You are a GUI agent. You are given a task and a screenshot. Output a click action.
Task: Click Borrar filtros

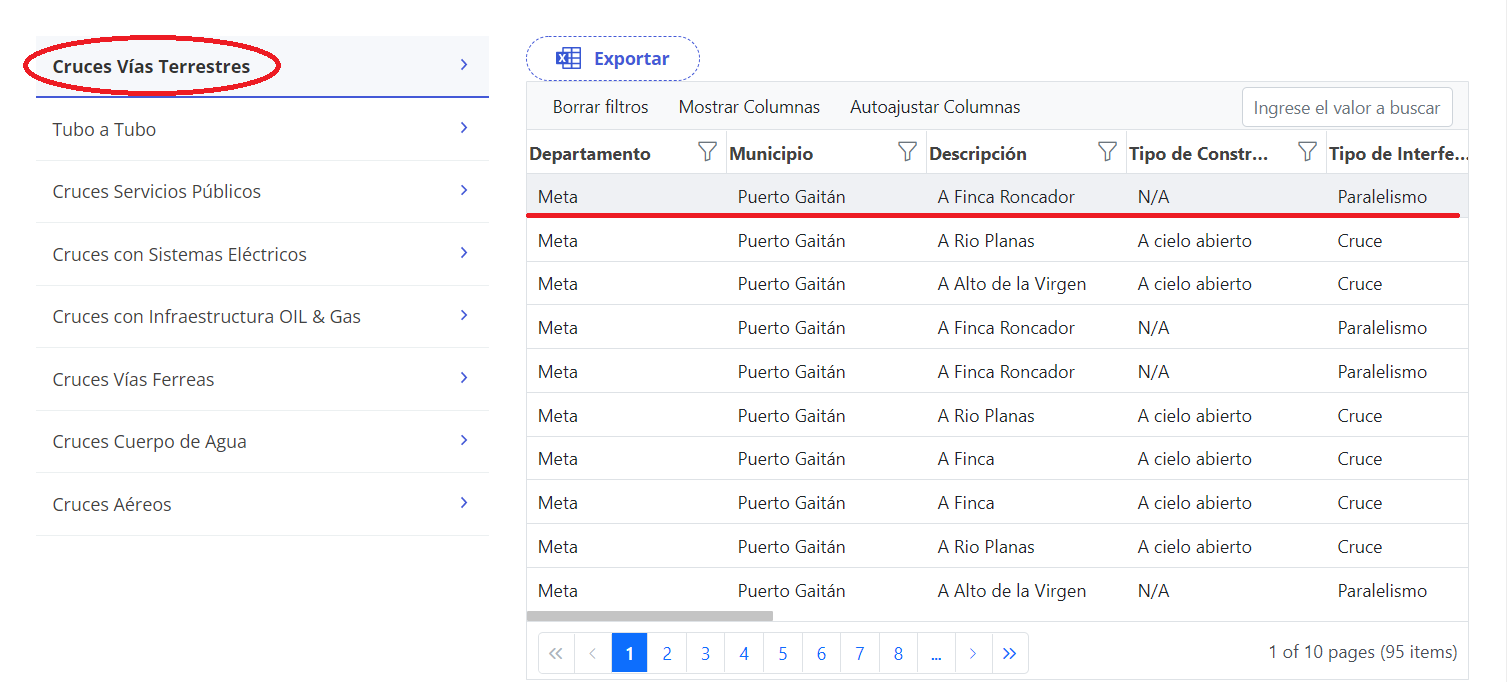click(600, 107)
